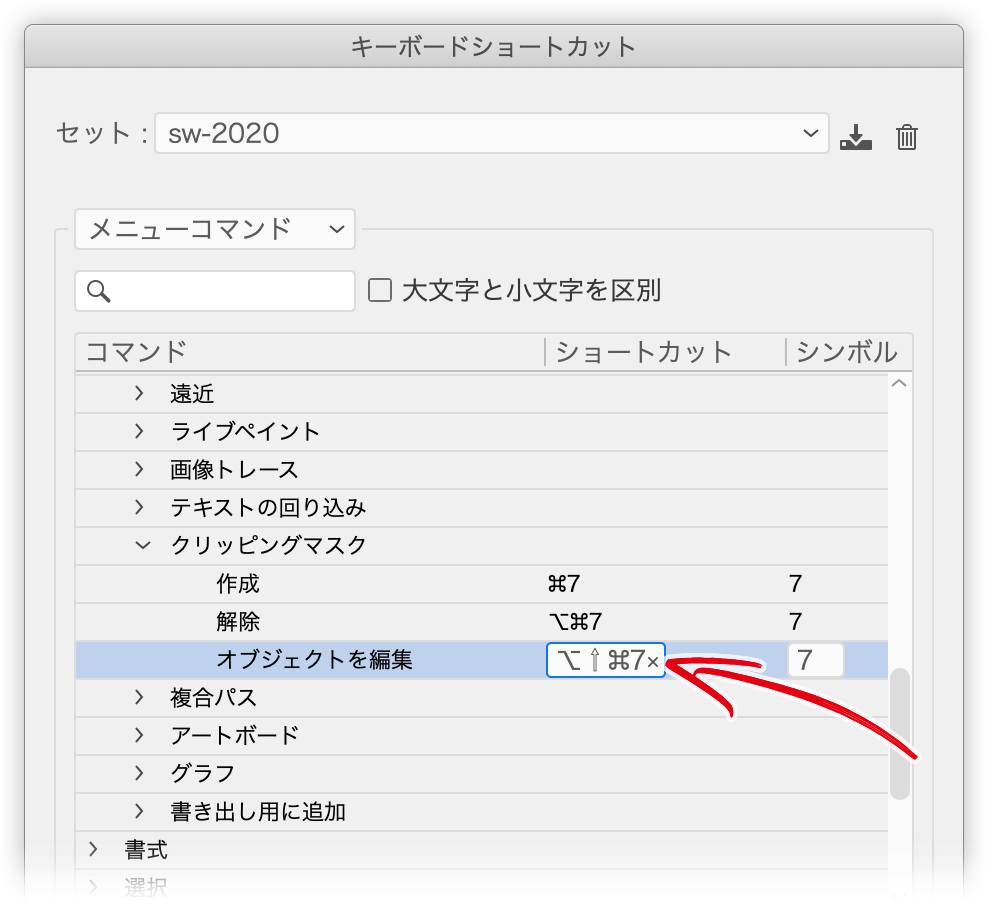Click the 画像トレース label
Screen dimensions: 988x906
[234, 469]
